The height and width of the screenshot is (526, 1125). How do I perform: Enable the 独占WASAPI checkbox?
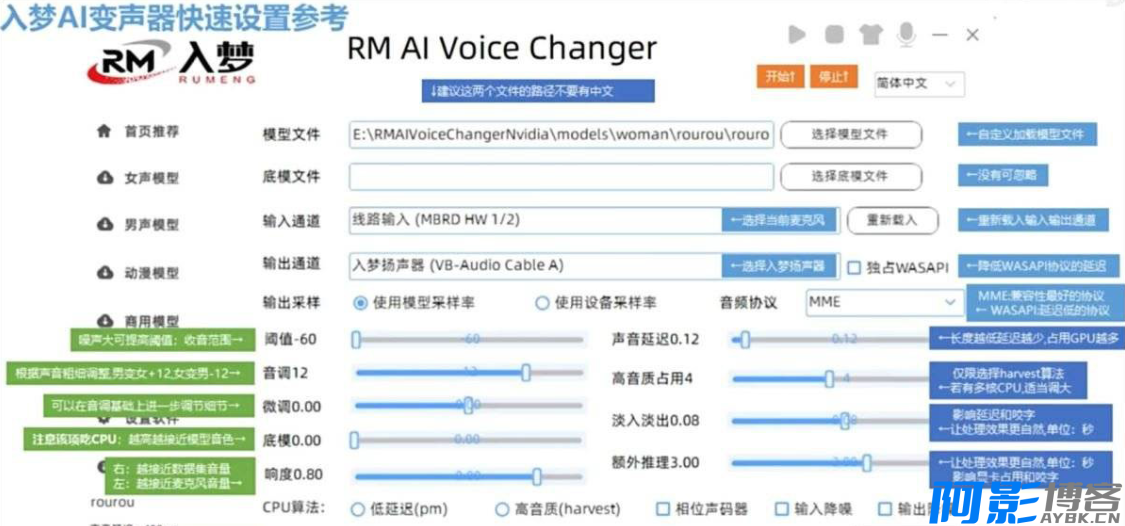854,267
